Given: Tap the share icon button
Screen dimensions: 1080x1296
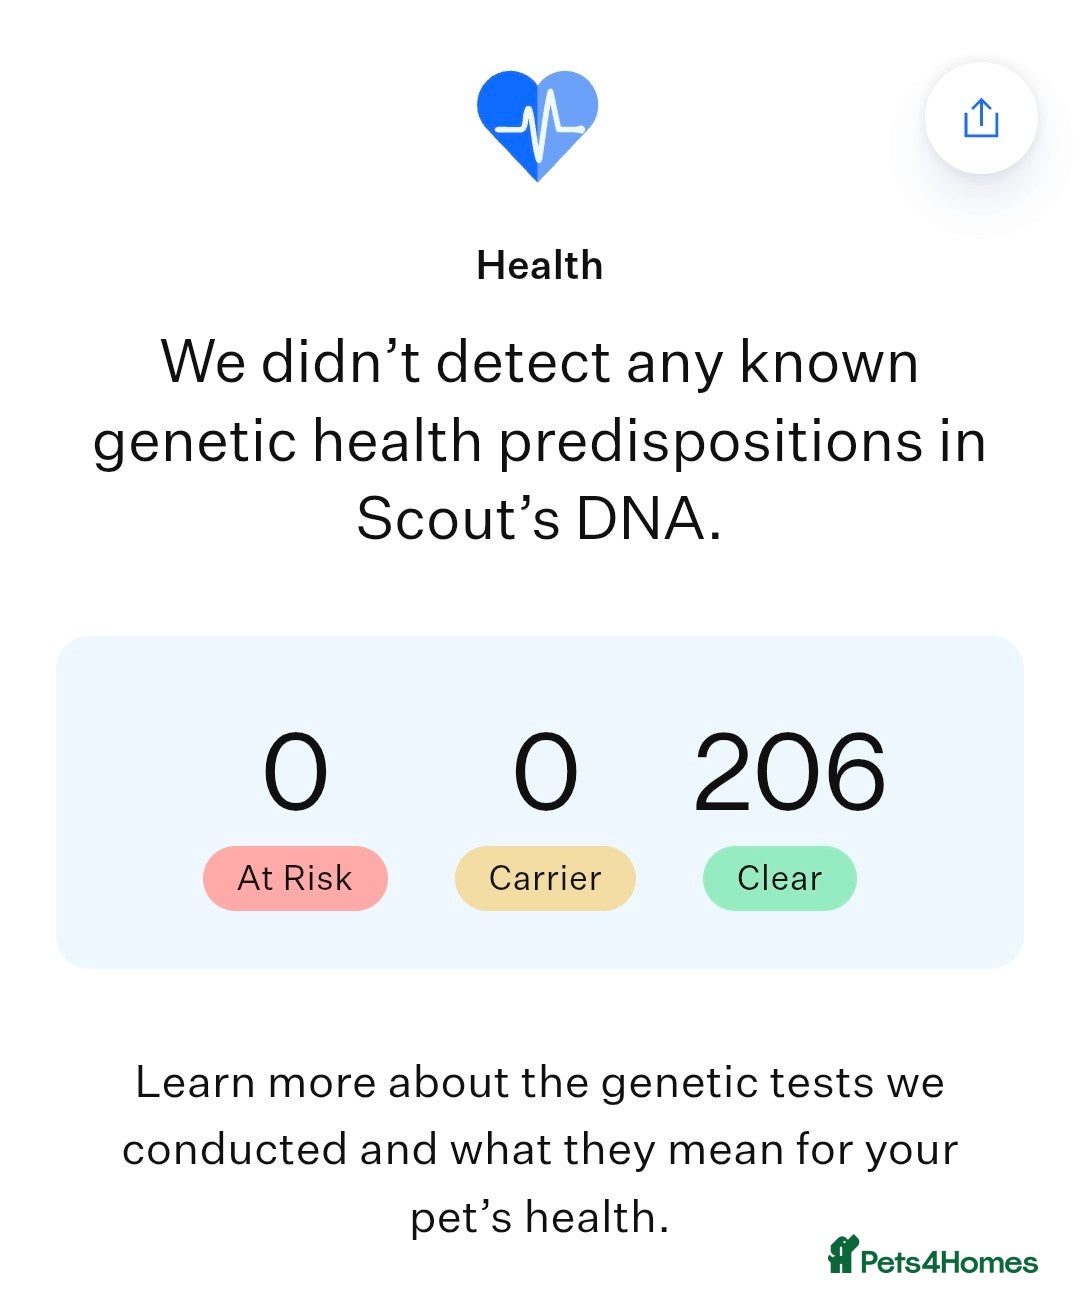Looking at the screenshot, I should [981, 118].
